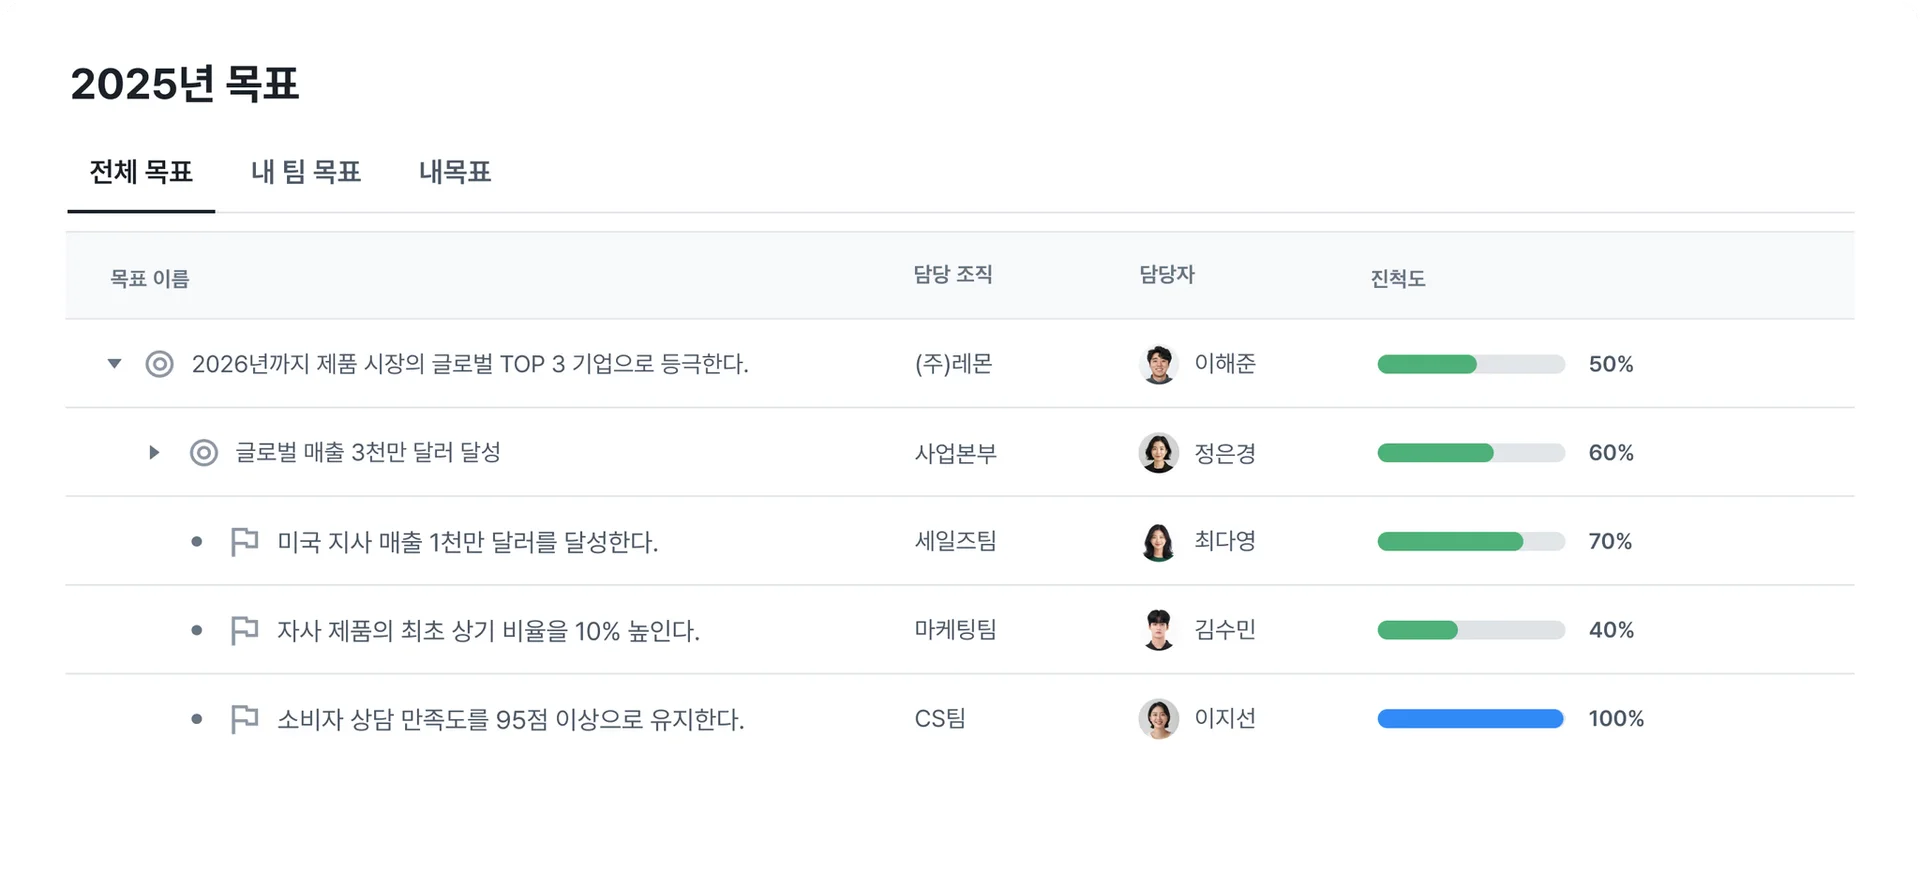This screenshot has width=1920, height=874.
Task: Open the goal 미국 지사 매출 1천만 달러를 달성한다
Action: 467,542
